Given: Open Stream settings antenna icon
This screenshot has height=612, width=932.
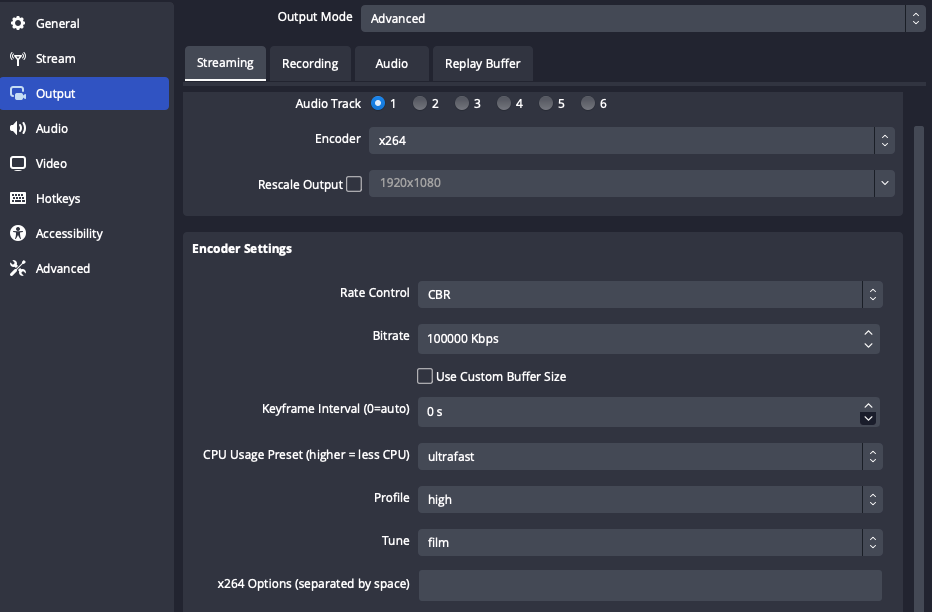Looking at the screenshot, I should (17, 58).
